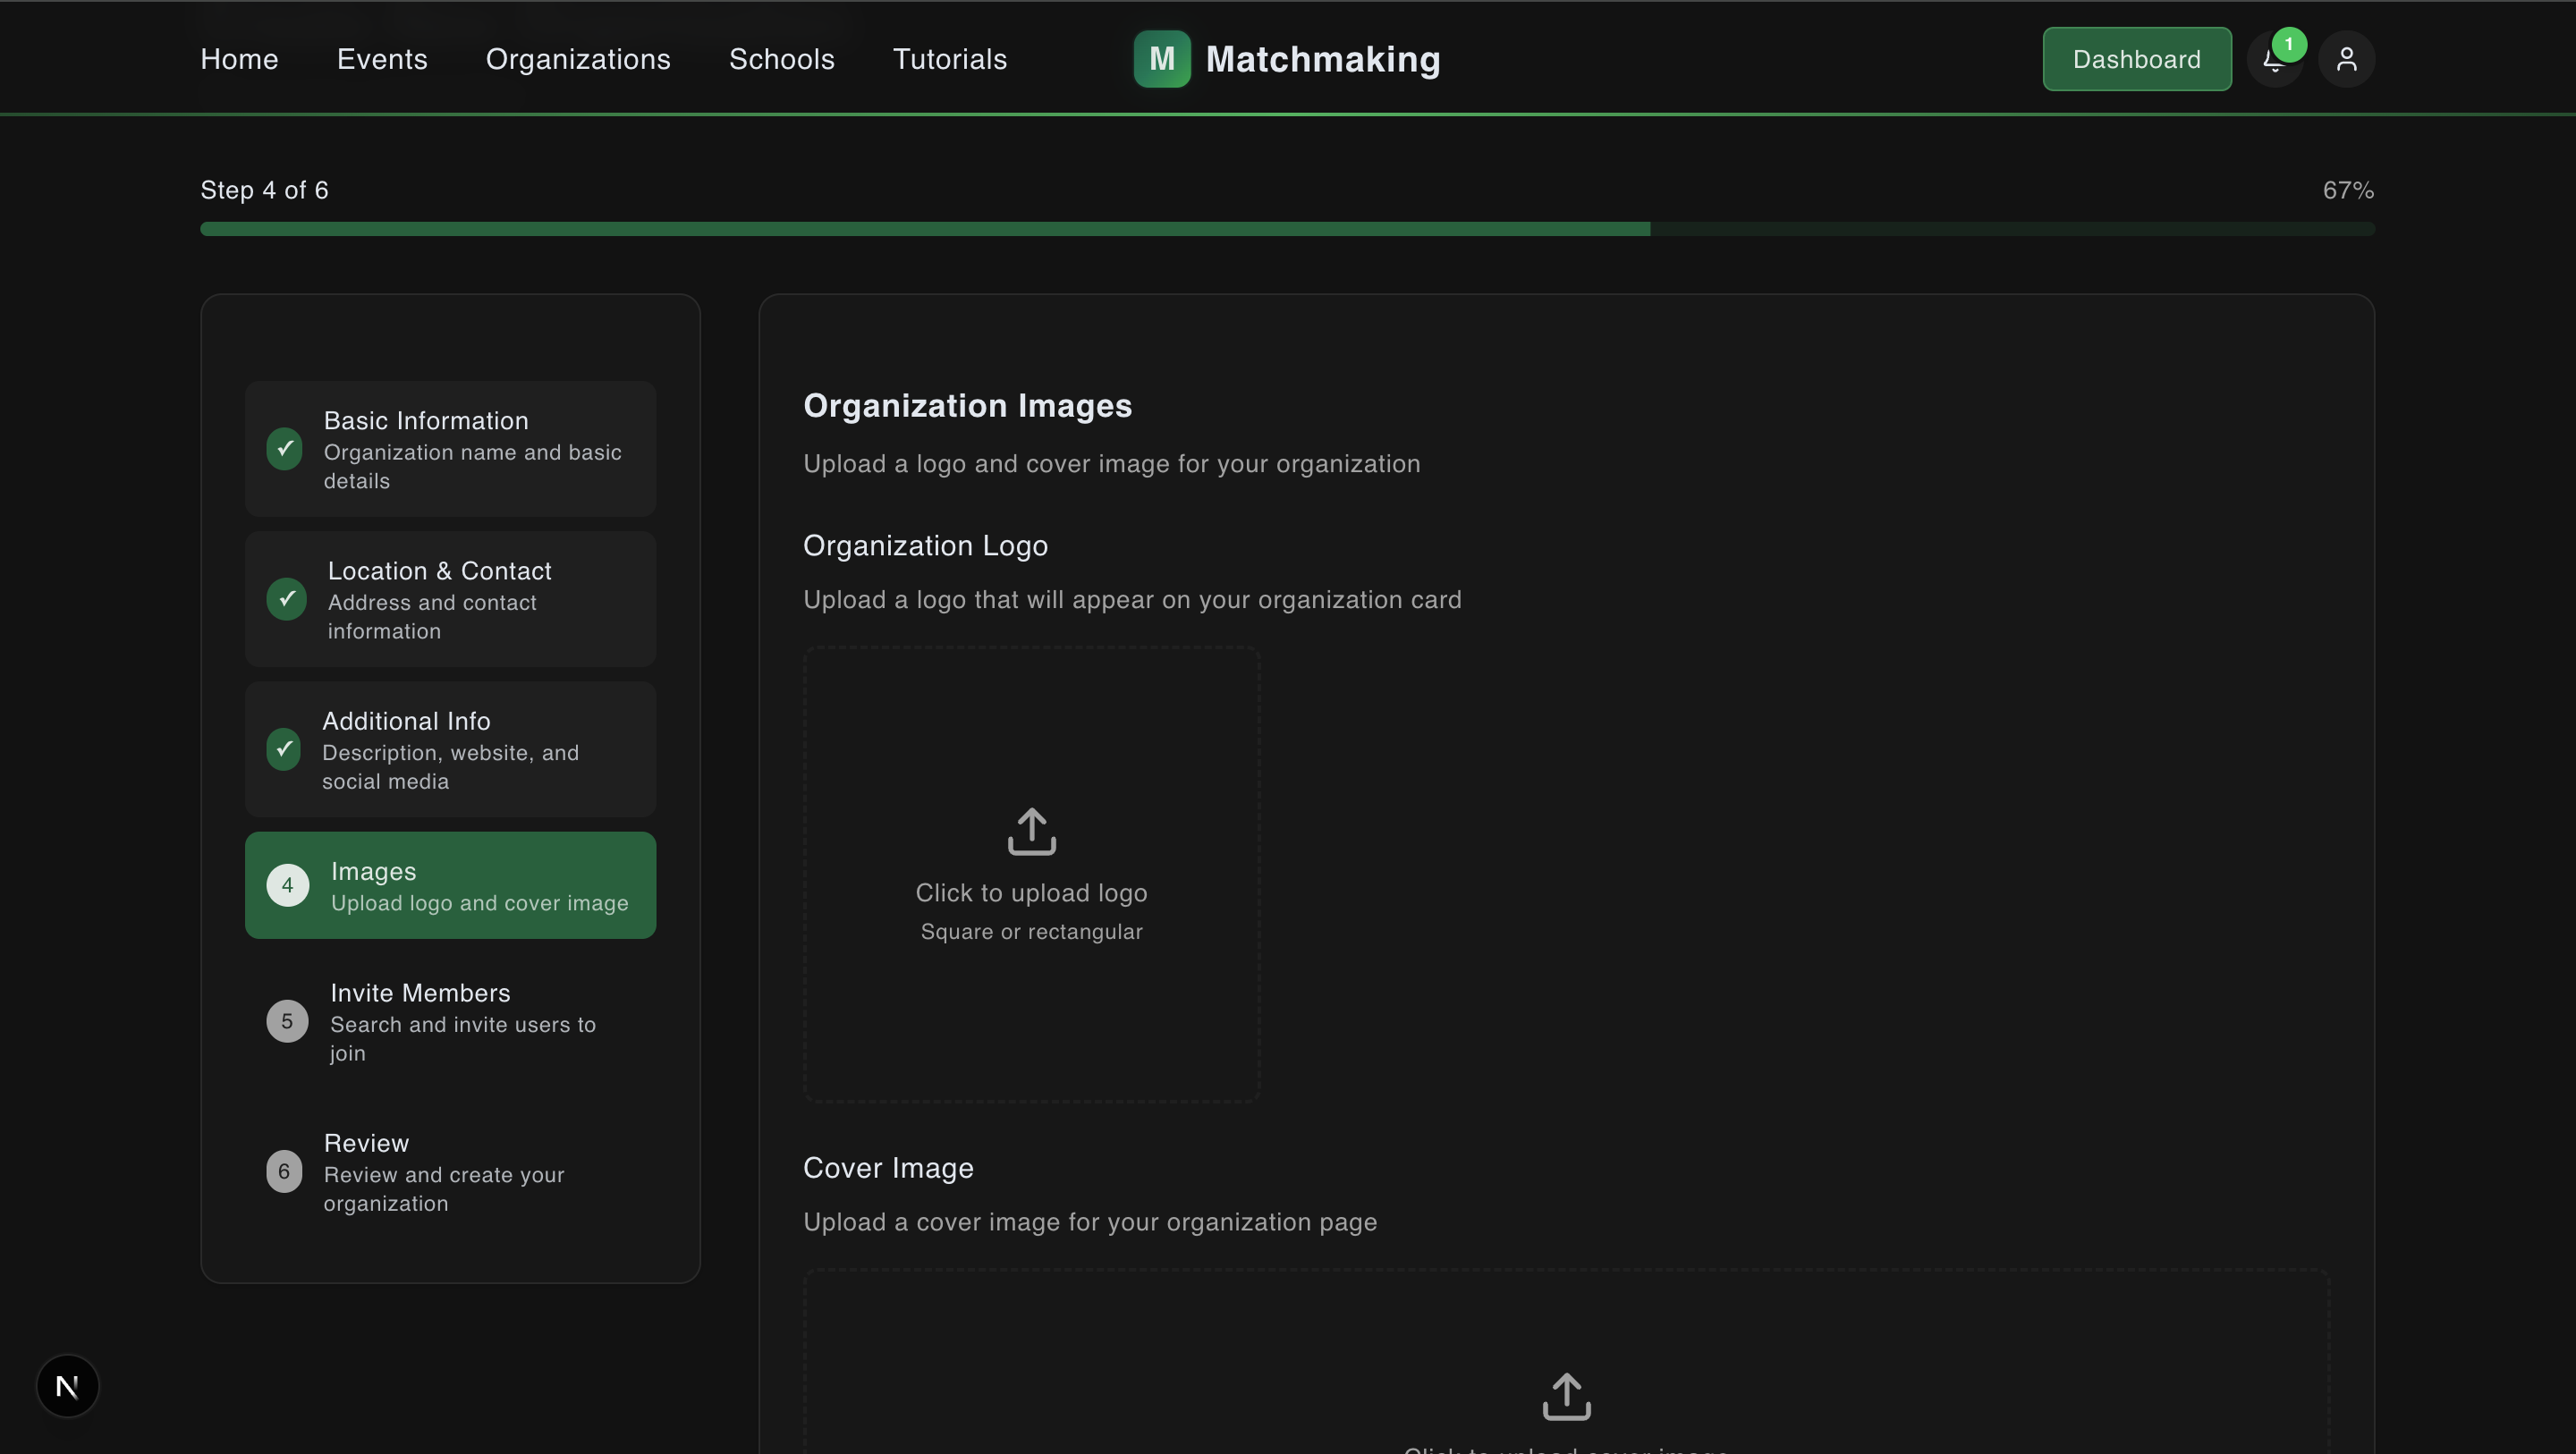
Task: Go to the Location & Contact step
Action: point(450,599)
